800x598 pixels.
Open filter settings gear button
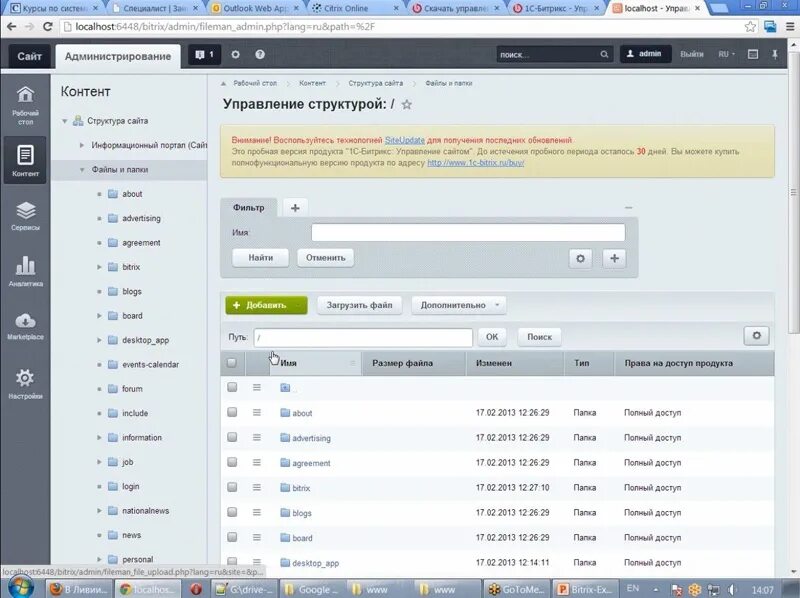pos(580,258)
